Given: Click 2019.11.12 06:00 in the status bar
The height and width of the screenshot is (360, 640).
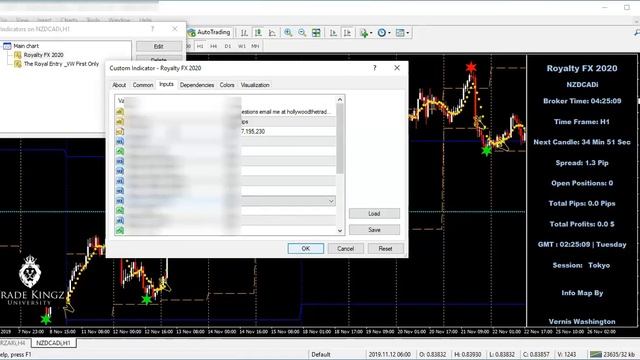Looking at the screenshot, I should point(389,354).
